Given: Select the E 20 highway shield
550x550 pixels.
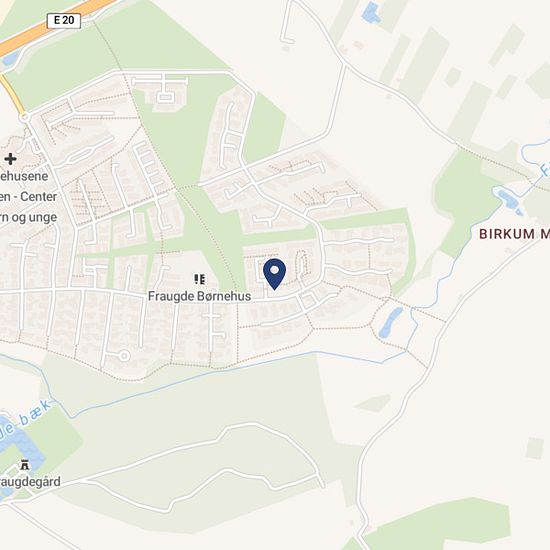Looking at the screenshot, I should [64, 21].
